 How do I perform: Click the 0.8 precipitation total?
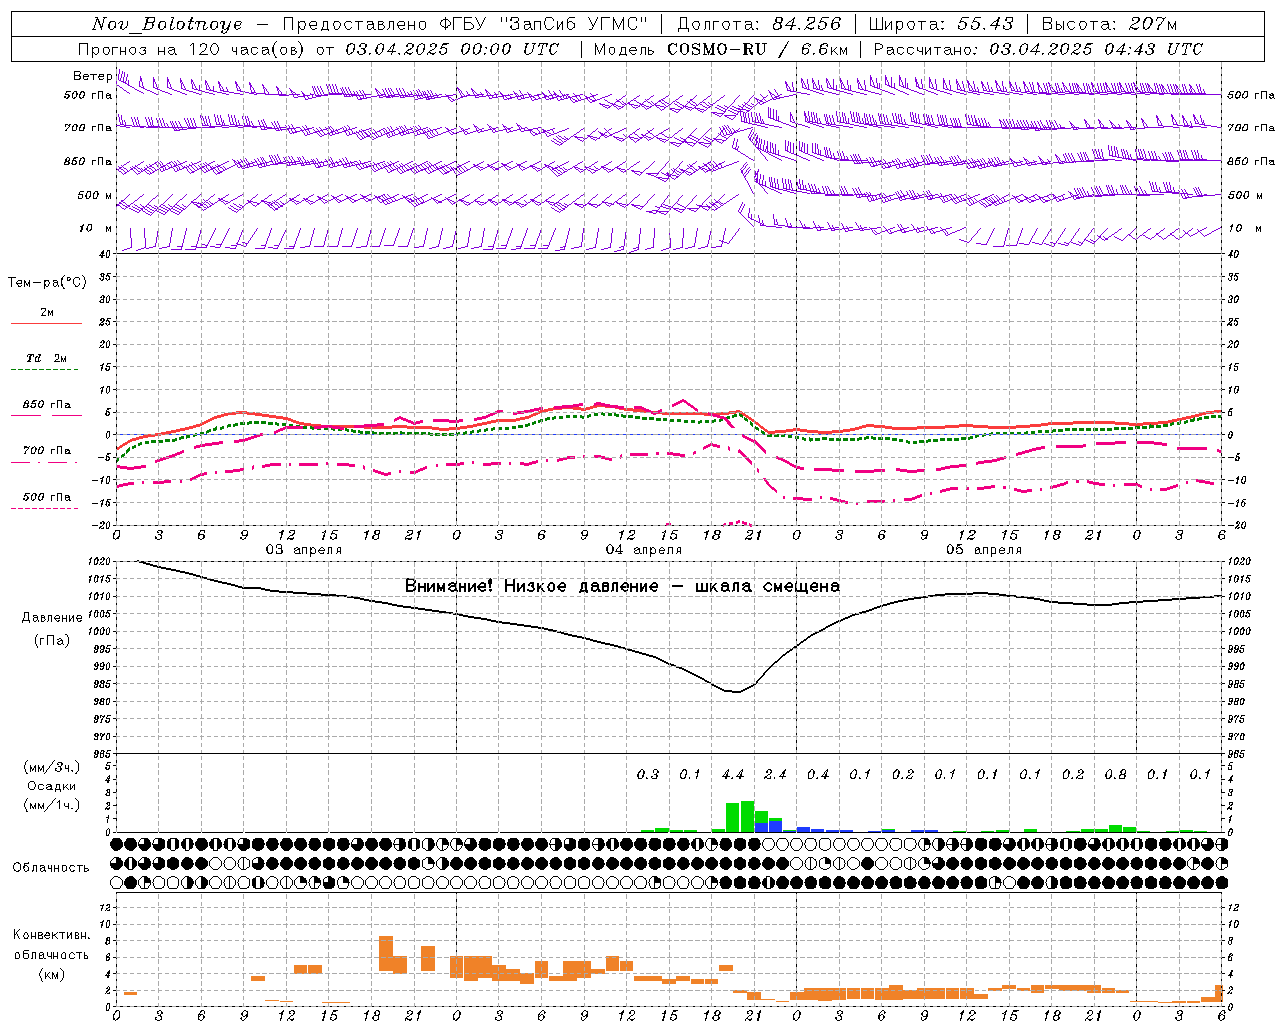[1115, 774]
